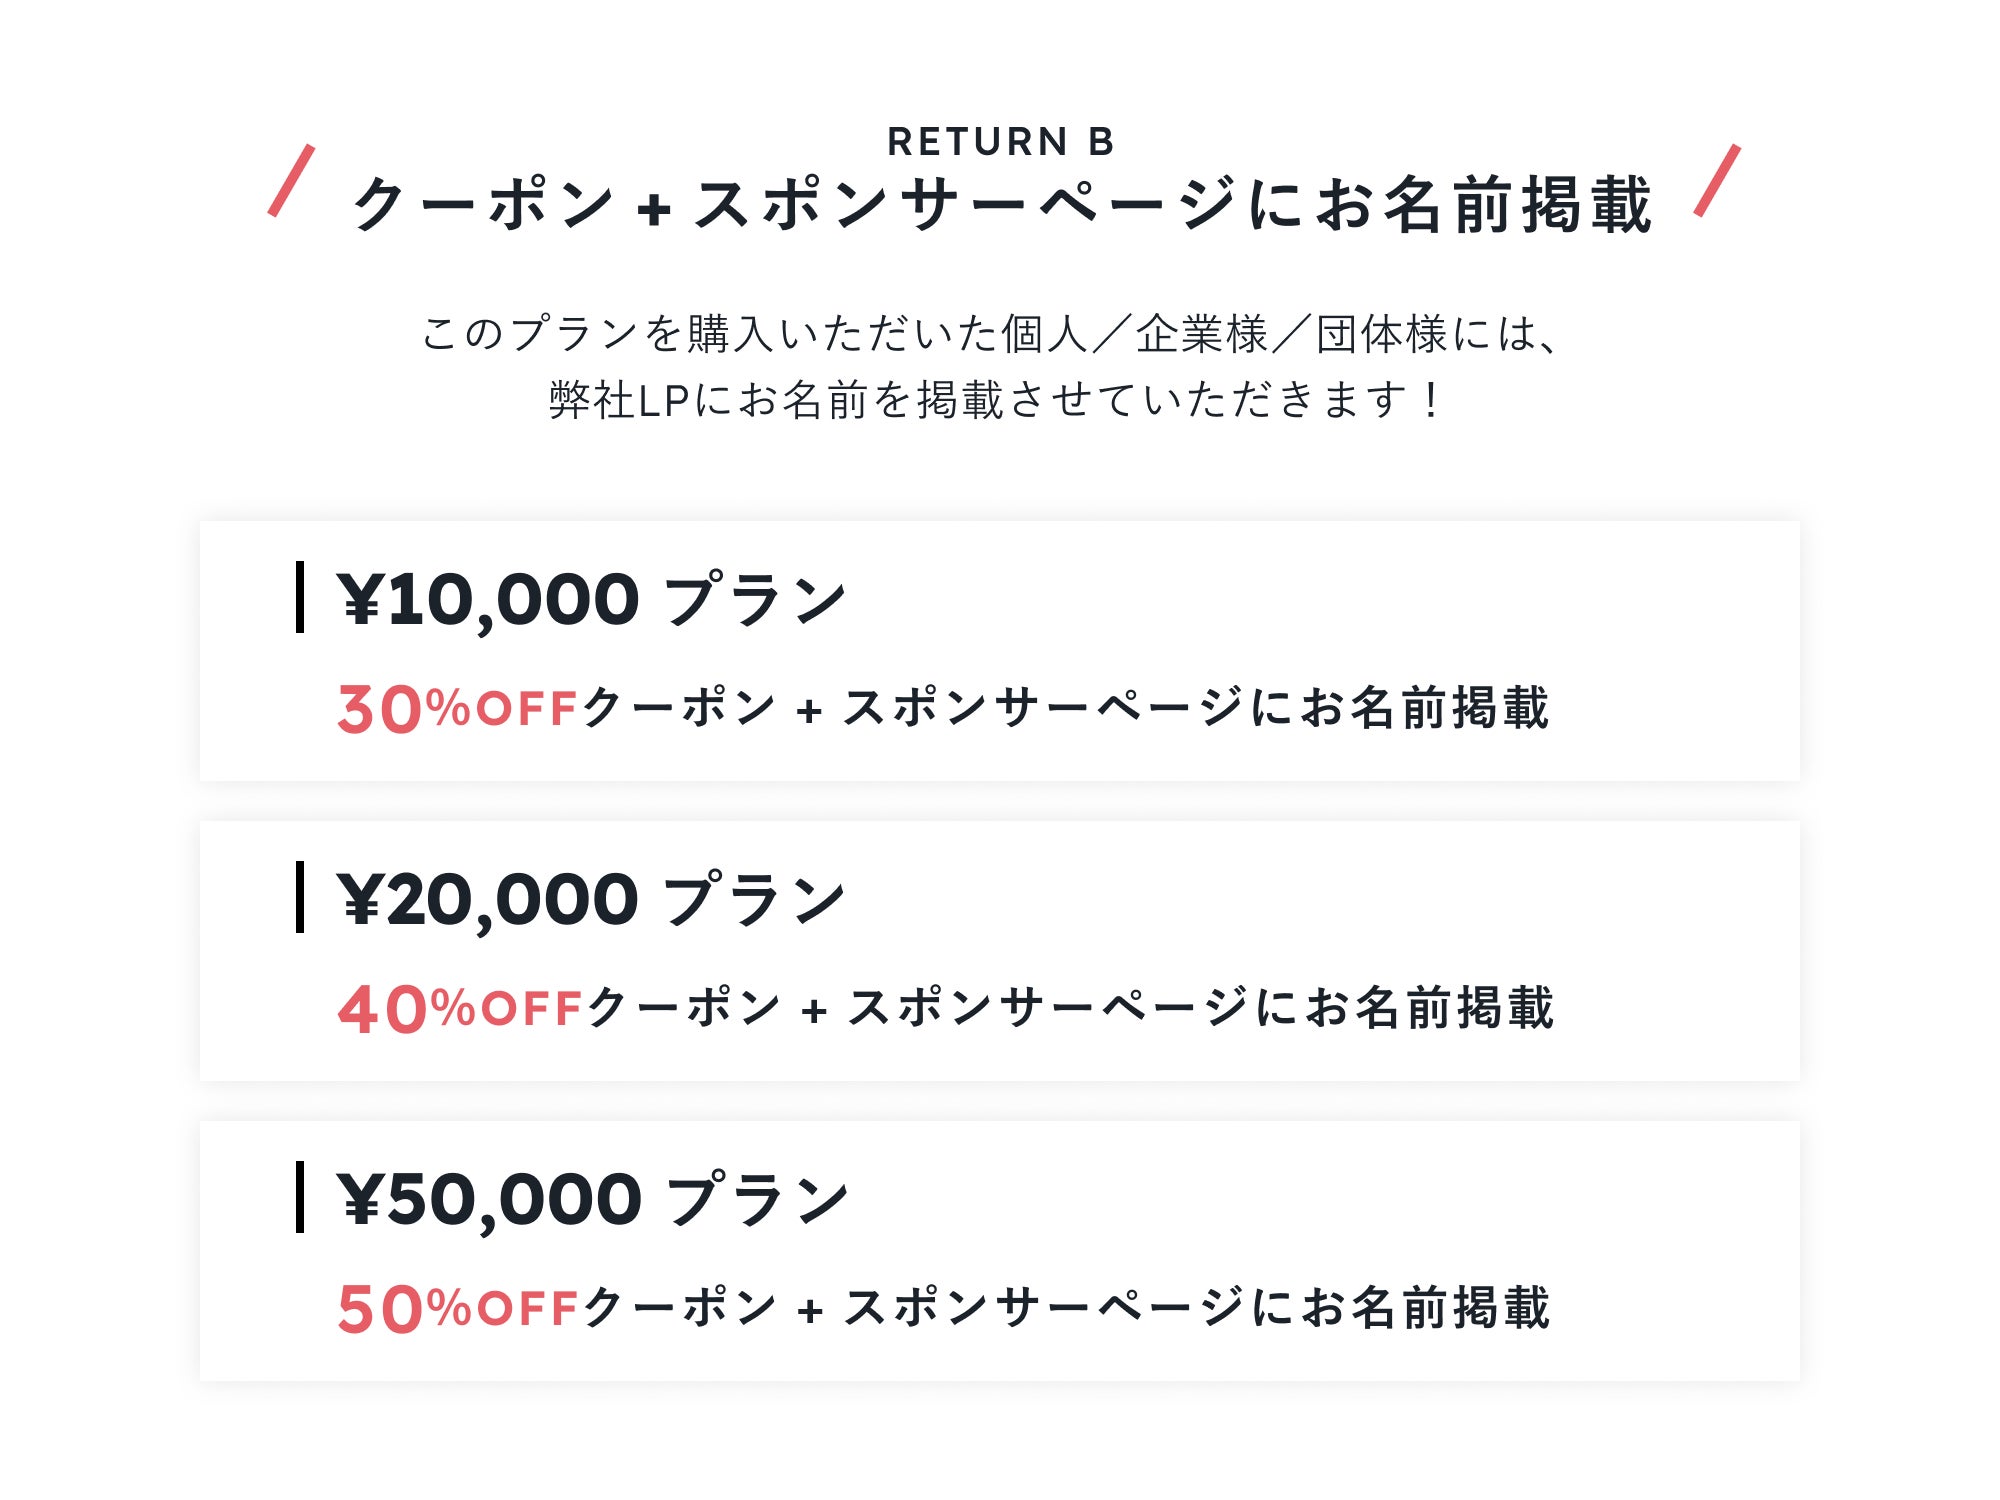Select the ¥50,000 プラン title

592,1200
